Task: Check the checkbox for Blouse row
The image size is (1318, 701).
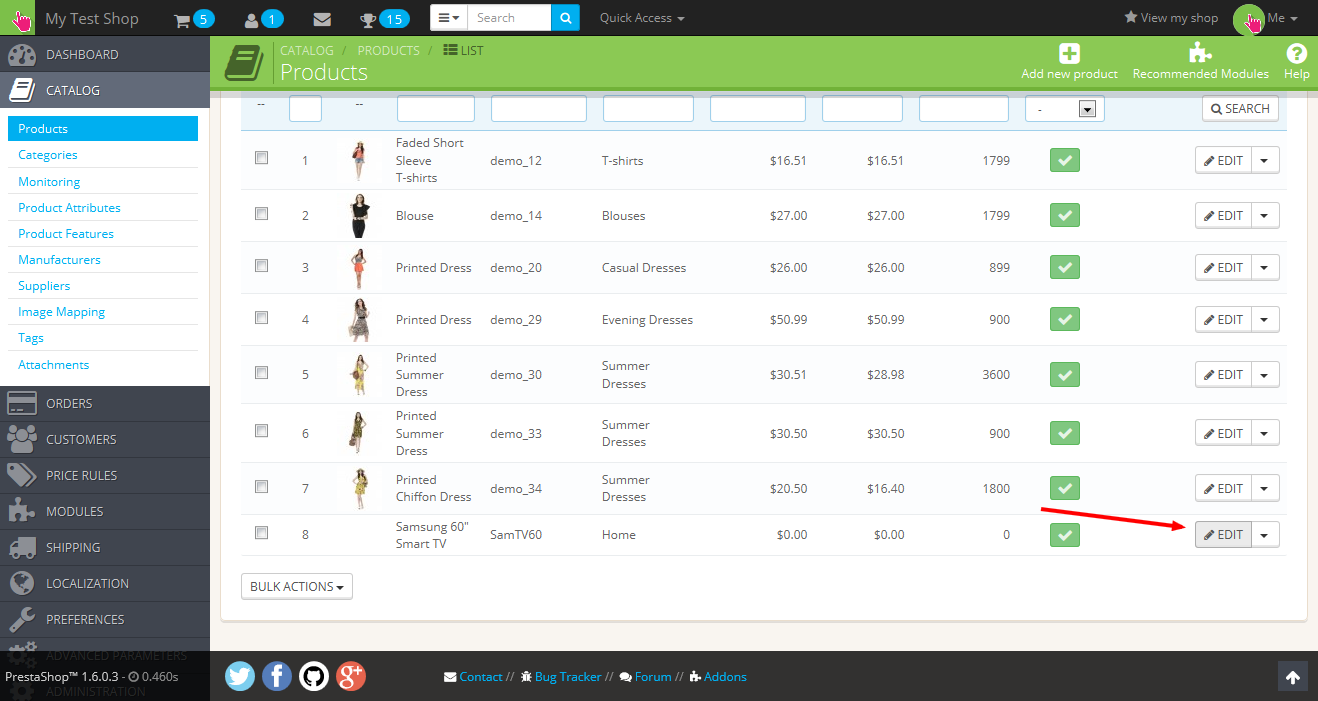Action: point(262,214)
